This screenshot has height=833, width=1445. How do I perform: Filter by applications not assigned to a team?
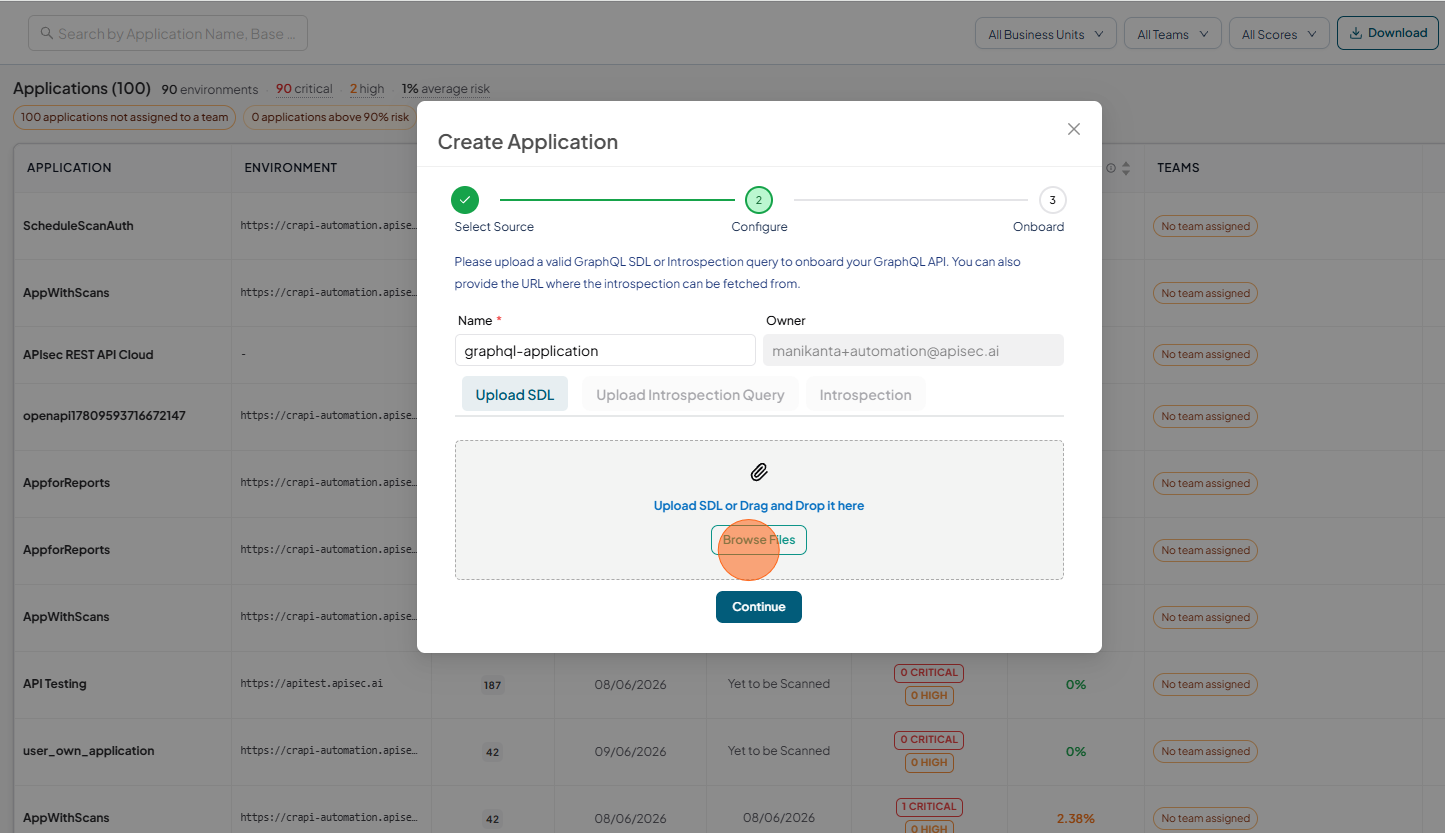pyautogui.click(x=125, y=117)
